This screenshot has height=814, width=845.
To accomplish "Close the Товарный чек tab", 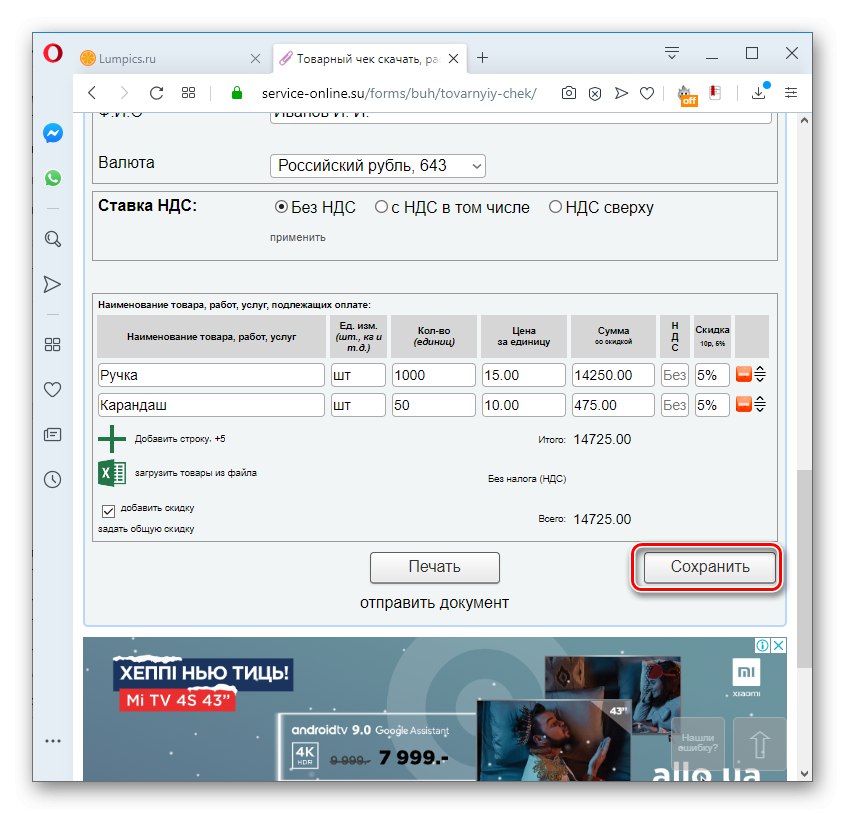I will tap(454, 58).
